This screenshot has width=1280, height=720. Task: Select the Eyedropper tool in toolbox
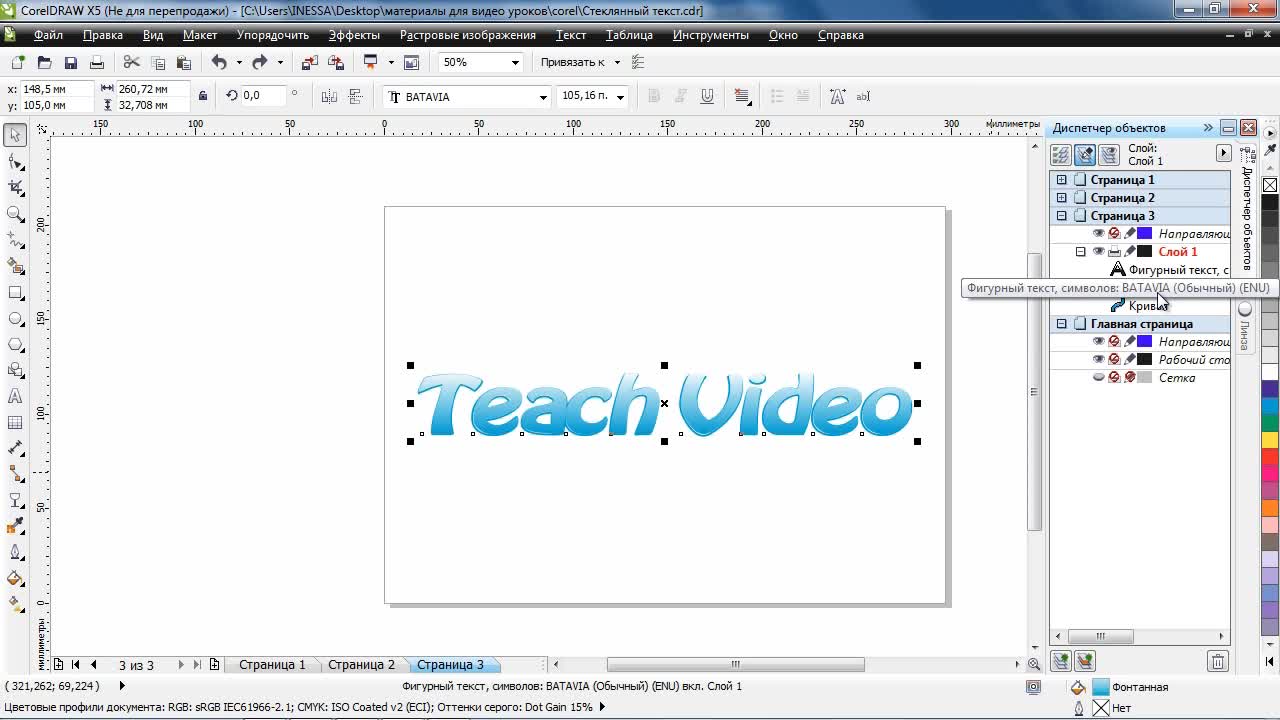(15, 526)
